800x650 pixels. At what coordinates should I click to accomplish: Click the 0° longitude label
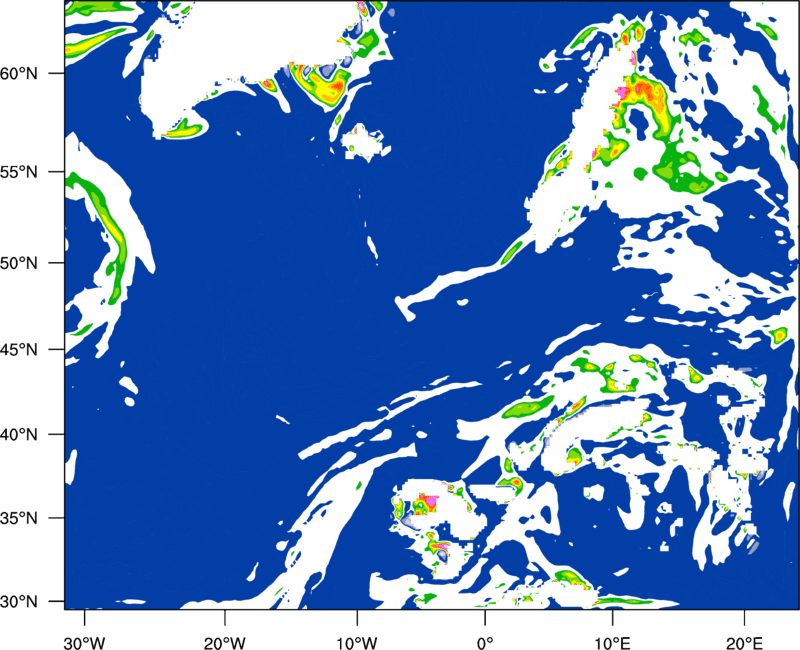[x=485, y=643]
